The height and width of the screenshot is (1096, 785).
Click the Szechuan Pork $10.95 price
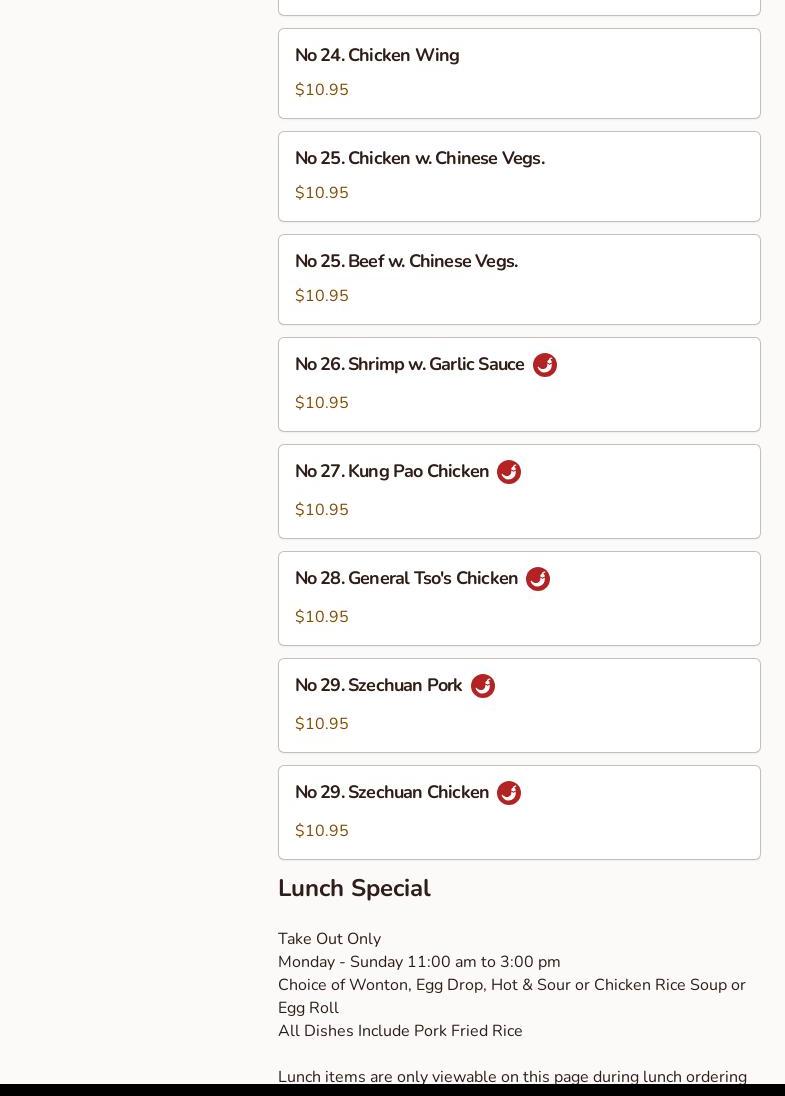coord(322,724)
